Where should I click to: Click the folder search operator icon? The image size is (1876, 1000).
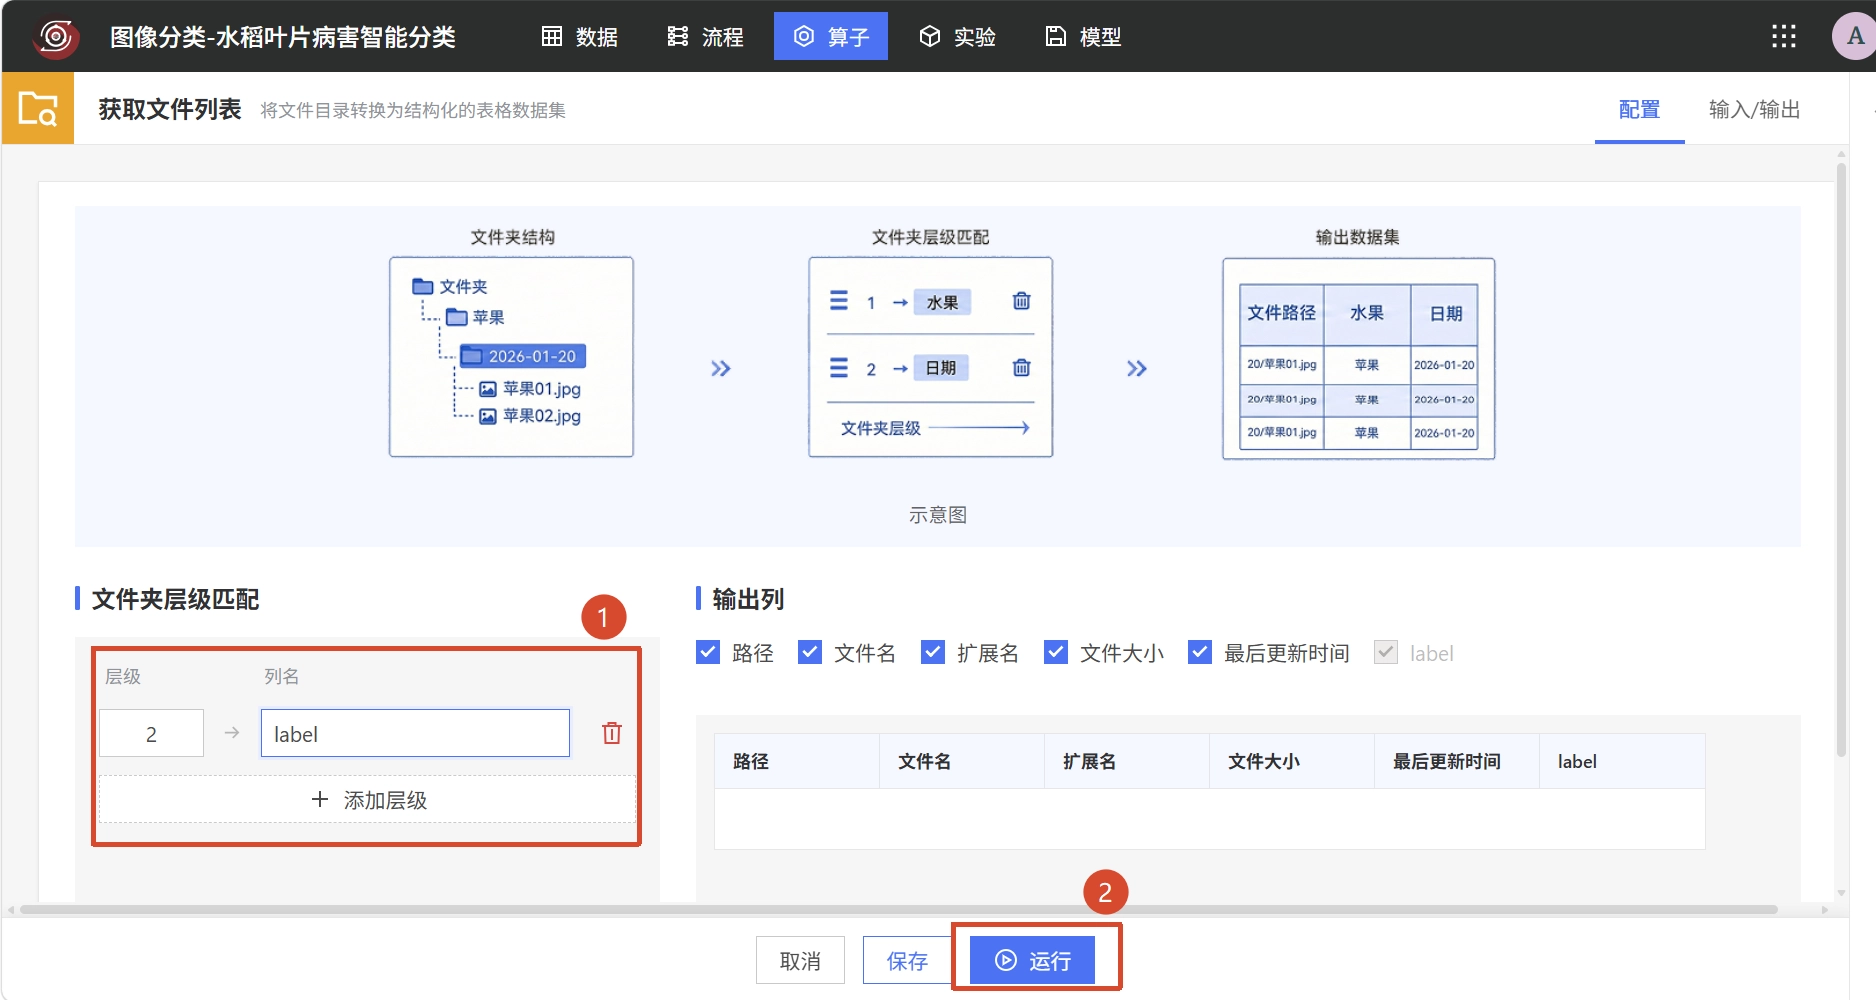click(38, 108)
